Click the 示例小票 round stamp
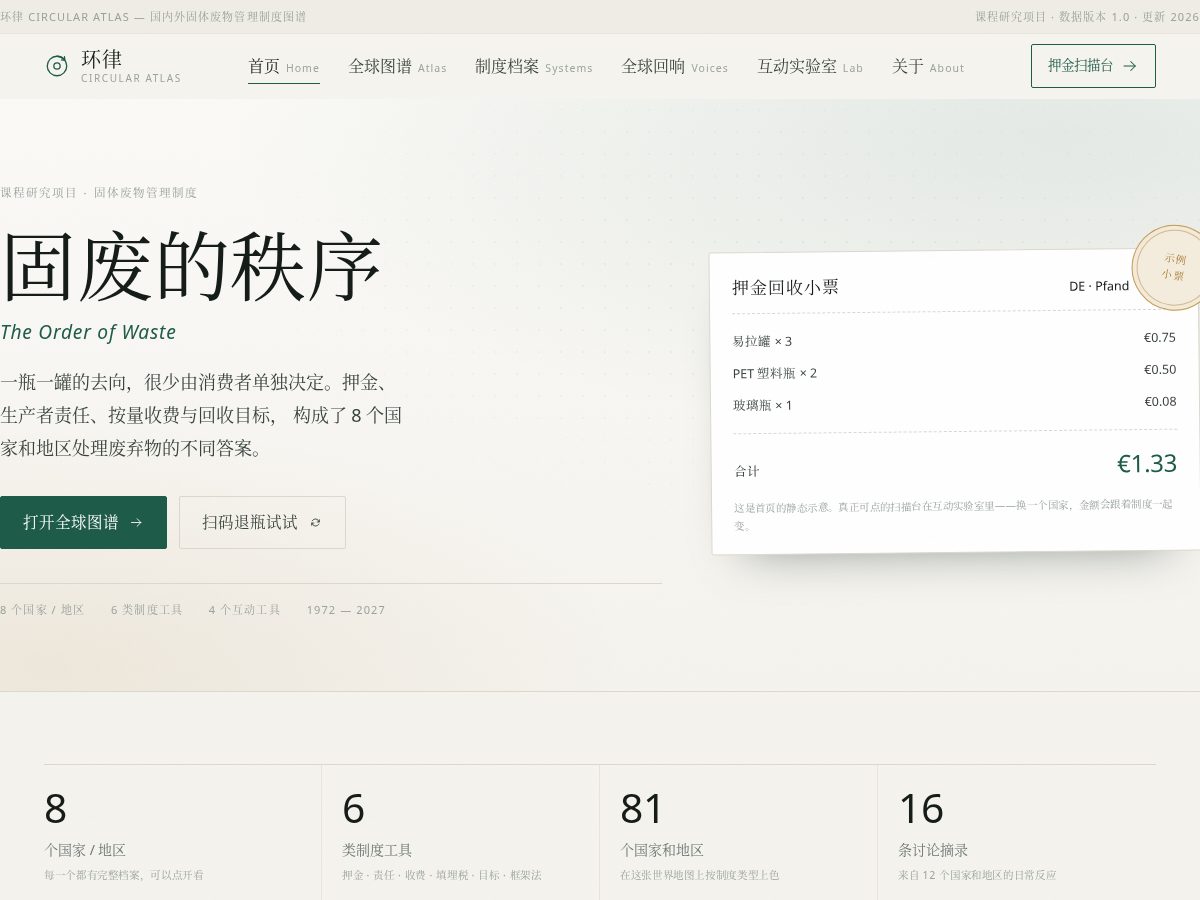1200x900 pixels. (1172, 268)
